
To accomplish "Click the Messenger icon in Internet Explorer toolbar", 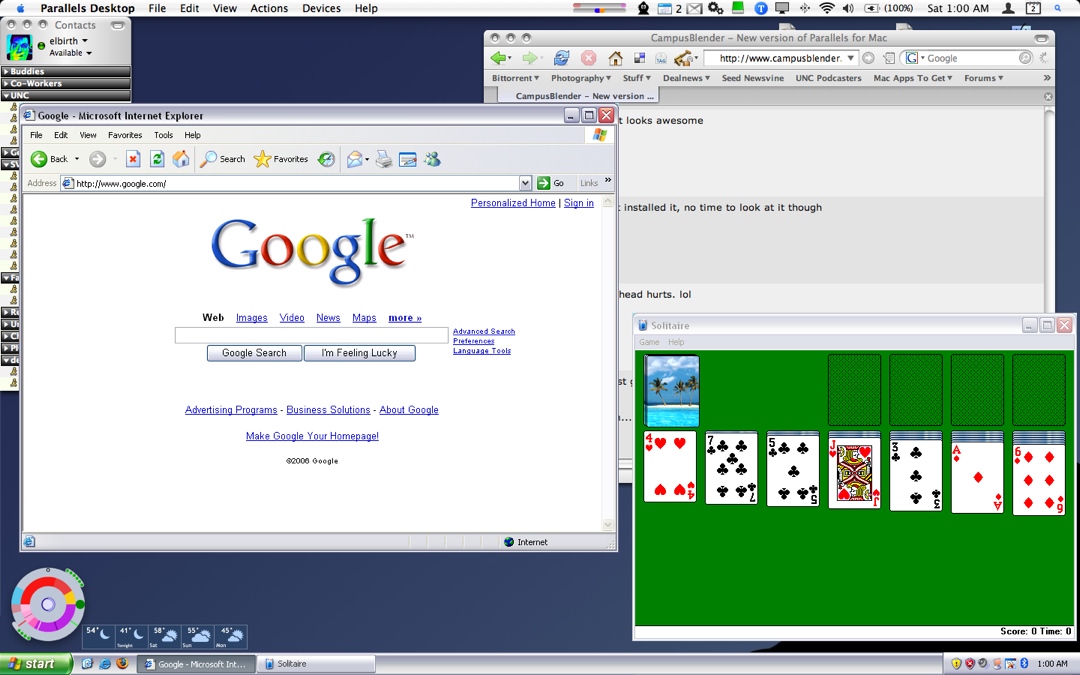I will pyautogui.click(x=432, y=159).
